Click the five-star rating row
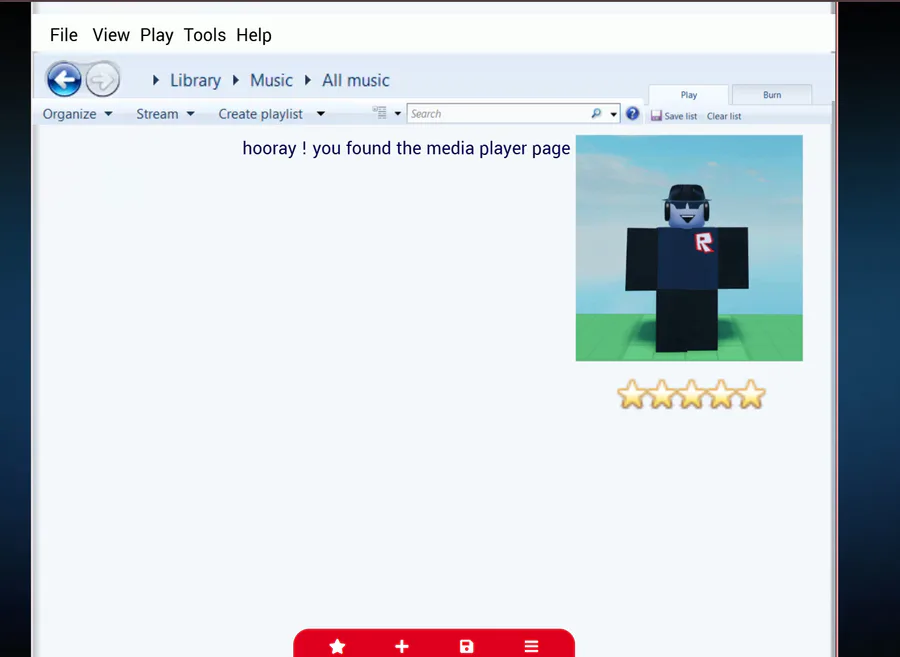 (x=691, y=394)
